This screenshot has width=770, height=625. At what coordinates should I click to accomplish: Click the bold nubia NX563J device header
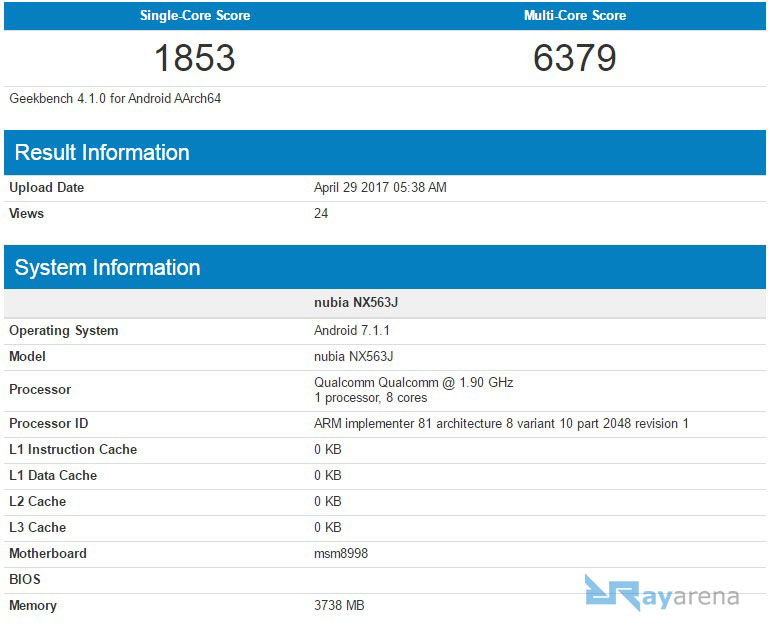tap(356, 302)
